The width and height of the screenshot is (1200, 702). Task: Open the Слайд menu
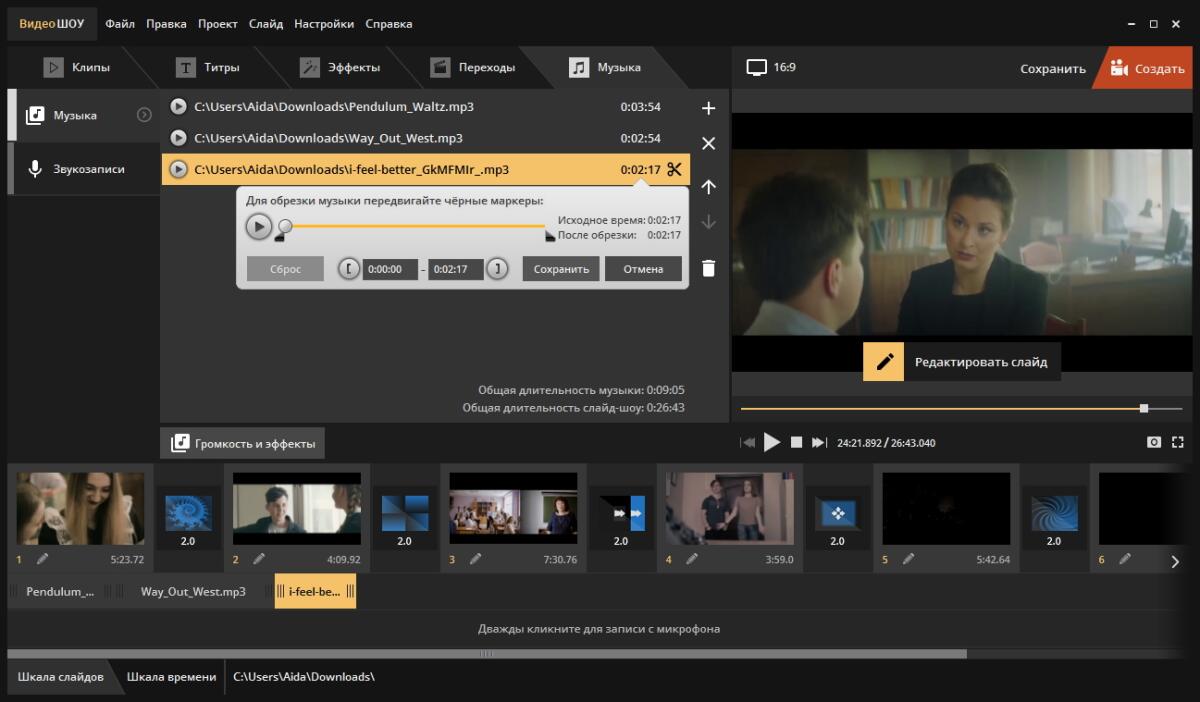(x=266, y=24)
